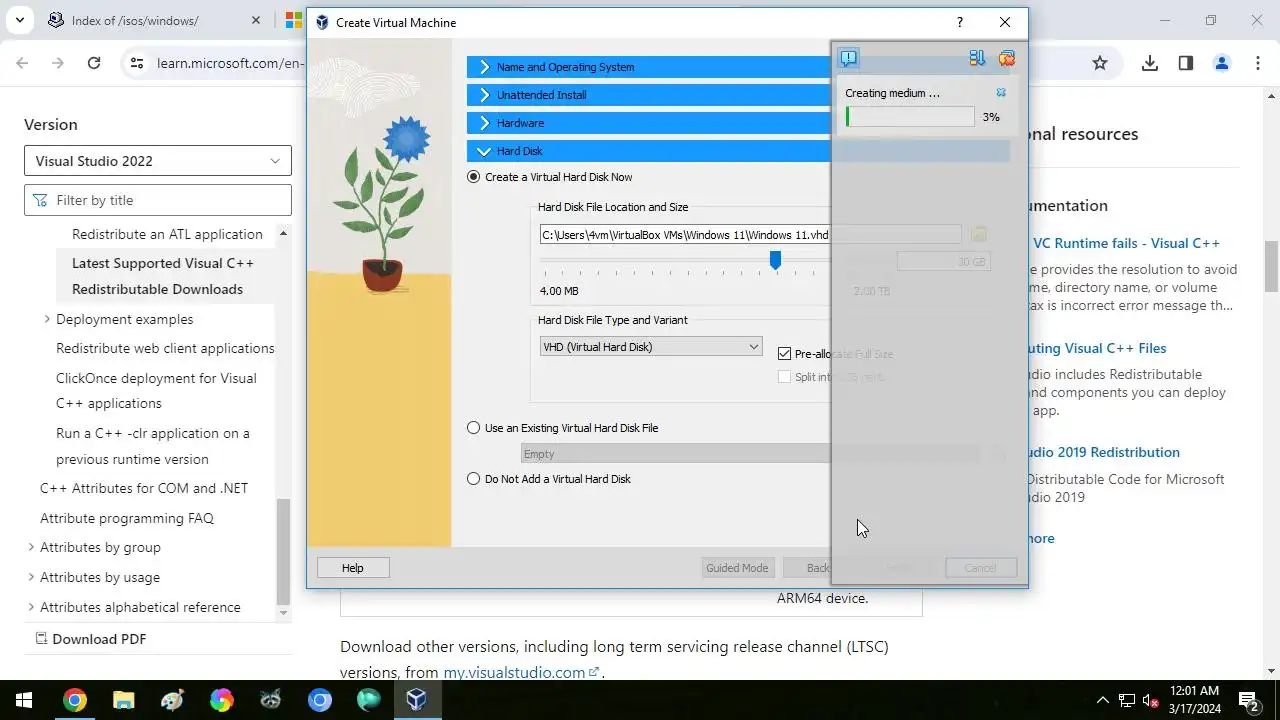Close the Index of /isos/windows/ tab
1280x720 pixels.
[256, 20]
